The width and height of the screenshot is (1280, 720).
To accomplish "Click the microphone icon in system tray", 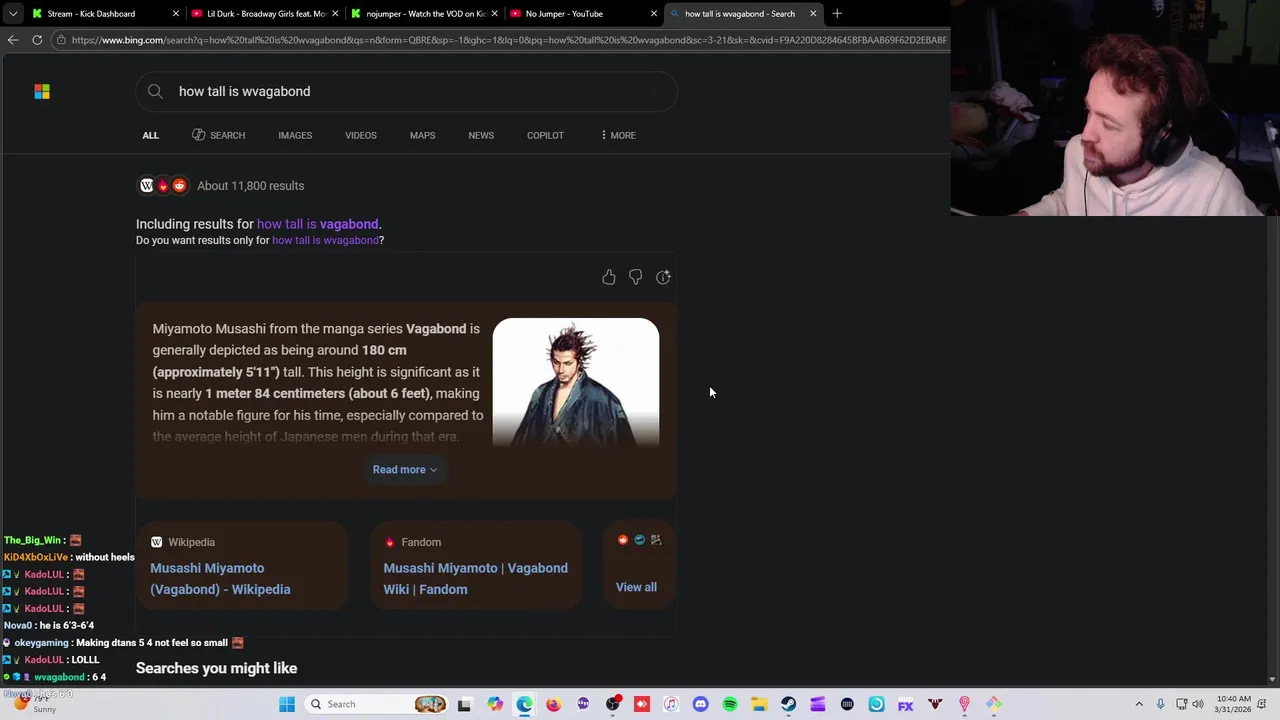I will click(1160, 704).
